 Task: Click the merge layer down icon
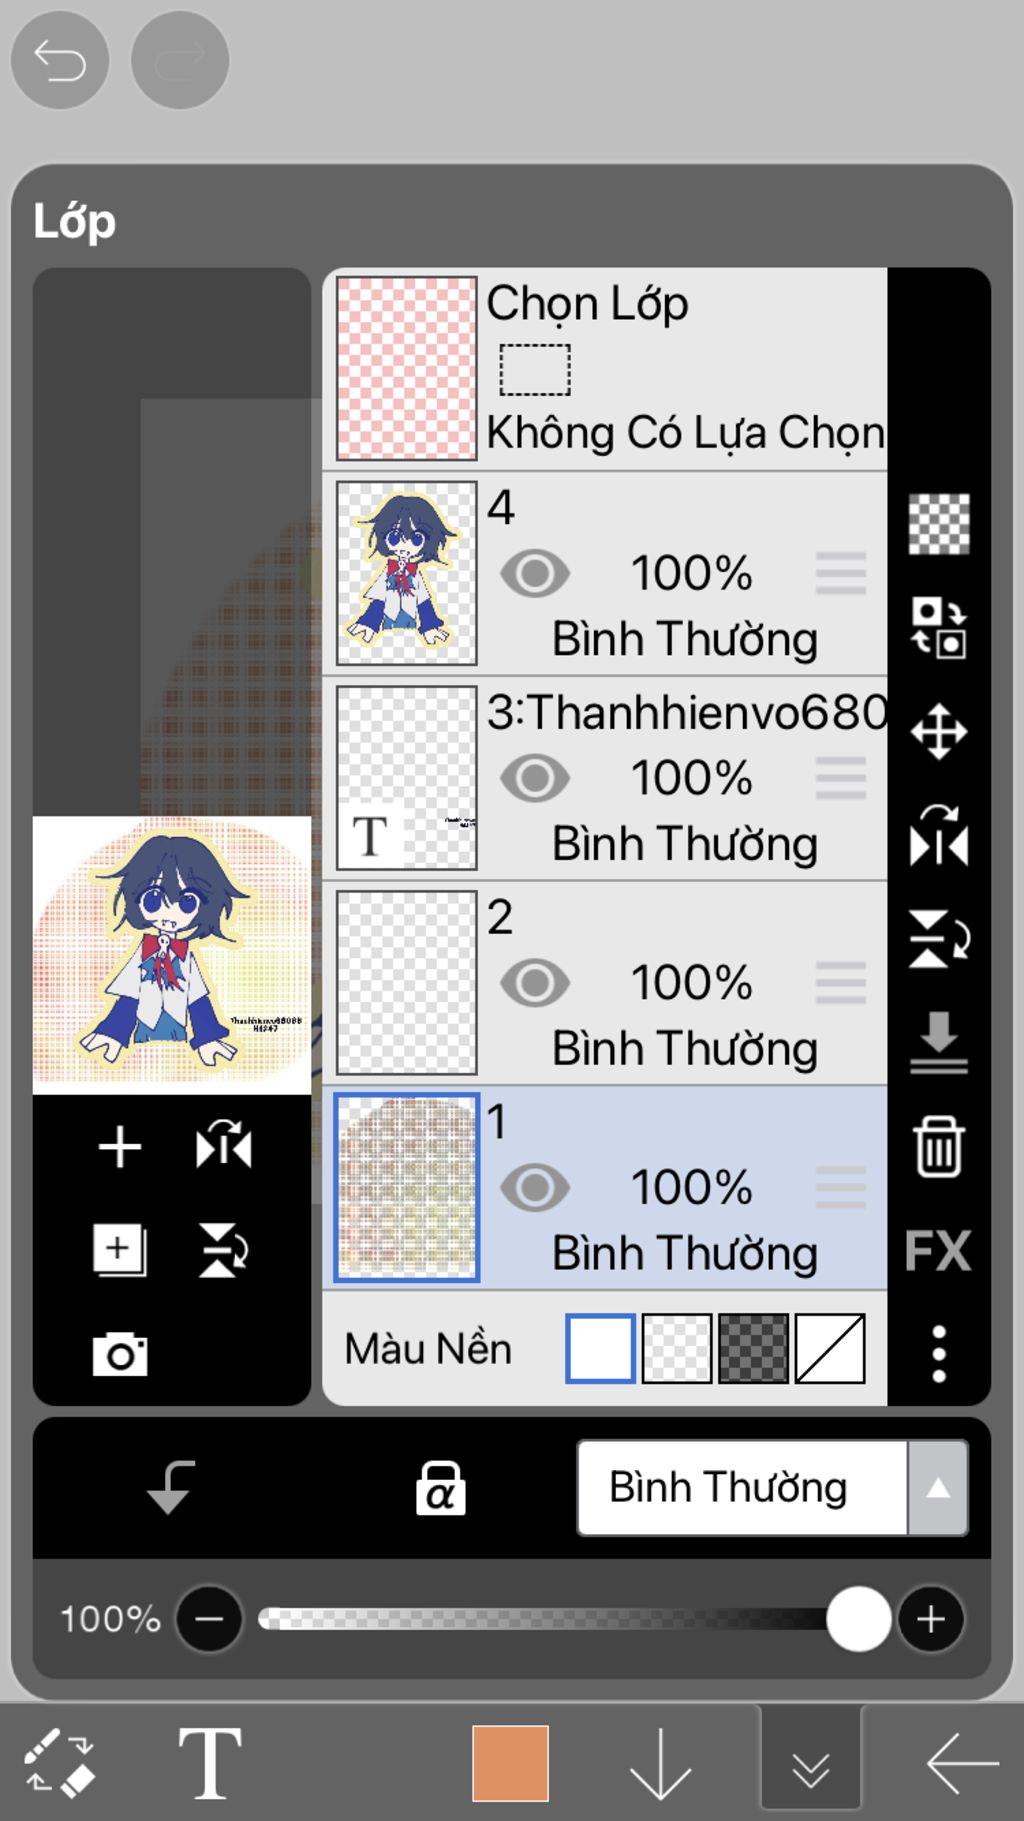tap(938, 1042)
